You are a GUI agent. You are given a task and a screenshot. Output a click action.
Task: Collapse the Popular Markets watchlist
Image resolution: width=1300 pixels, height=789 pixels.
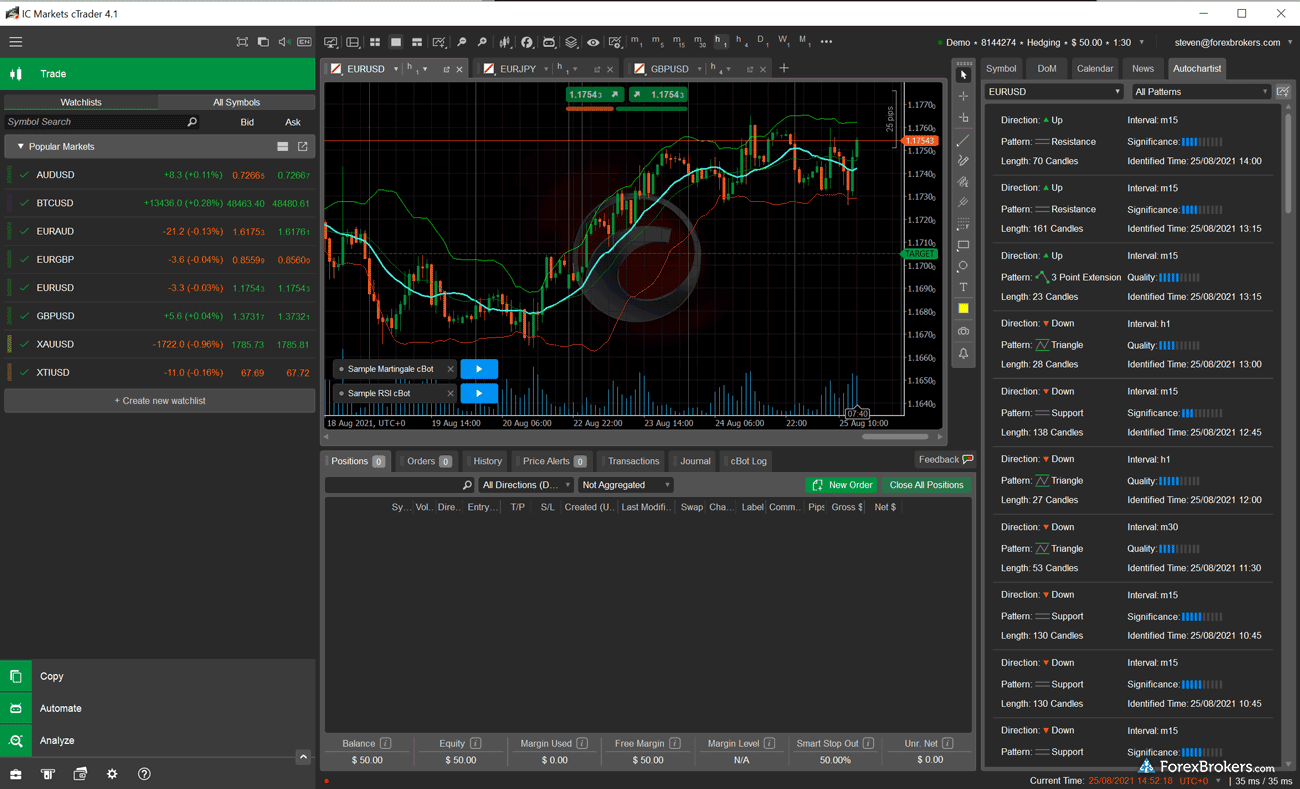coord(19,145)
